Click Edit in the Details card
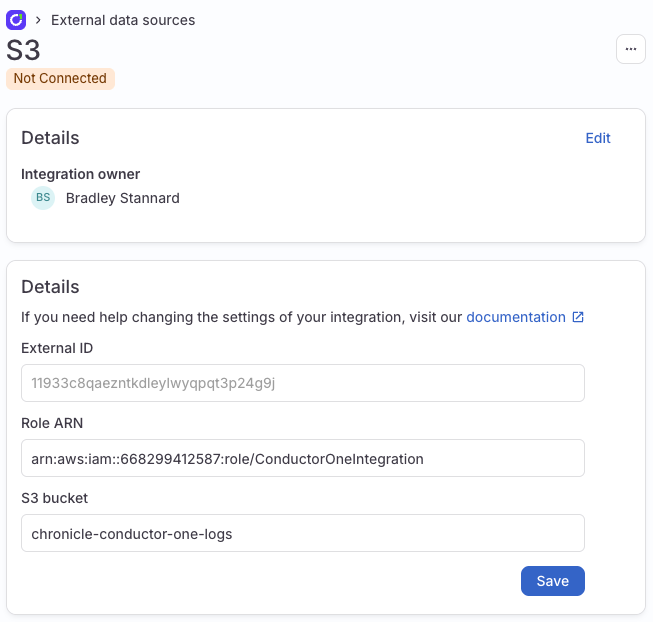653x622 pixels. click(x=598, y=138)
